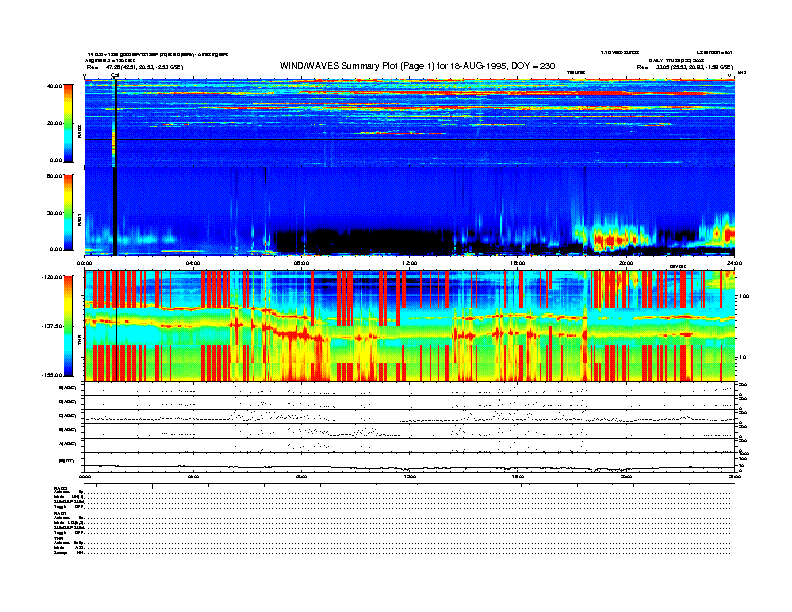Click the RAD2 panel color scale bar

tap(68, 123)
